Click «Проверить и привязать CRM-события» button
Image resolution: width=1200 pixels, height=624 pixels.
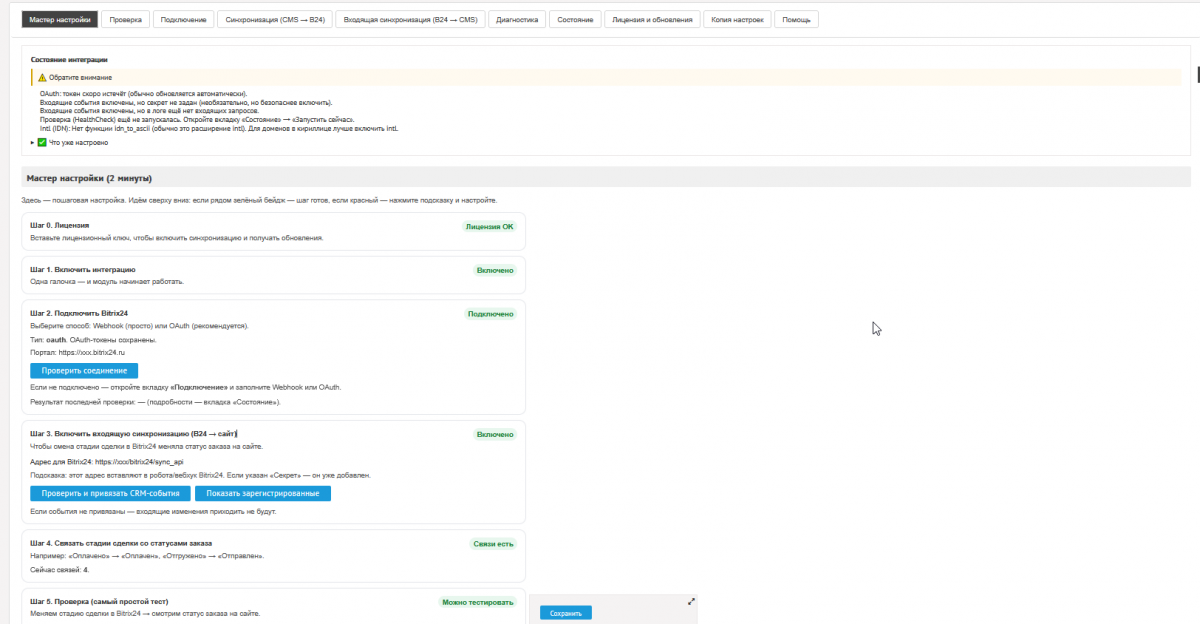[x=110, y=493]
